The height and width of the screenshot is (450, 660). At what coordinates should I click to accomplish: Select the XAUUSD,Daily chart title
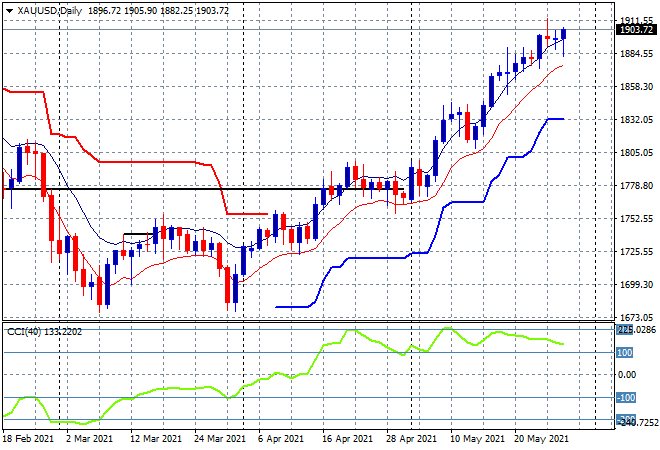tap(50, 11)
